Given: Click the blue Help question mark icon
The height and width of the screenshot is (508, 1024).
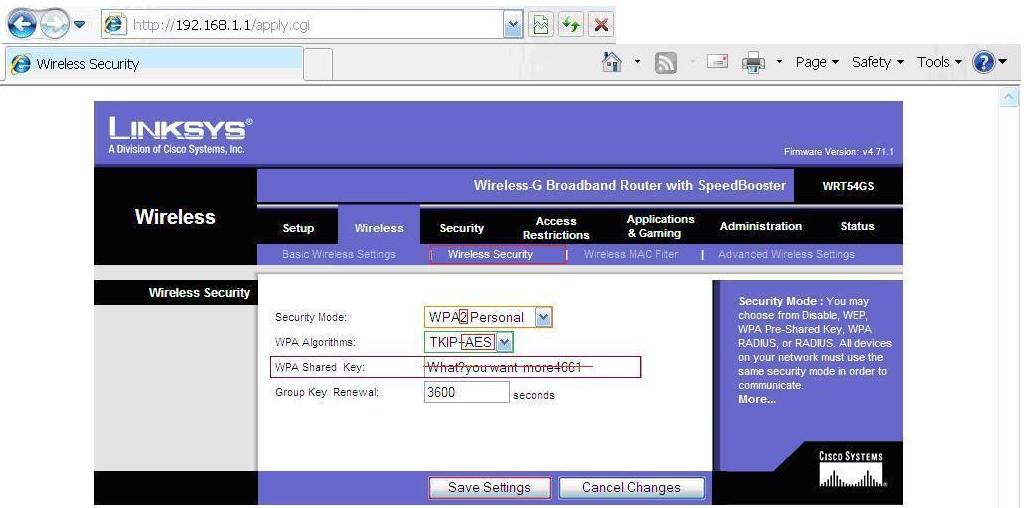Looking at the screenshot, I should coord(984,63).
